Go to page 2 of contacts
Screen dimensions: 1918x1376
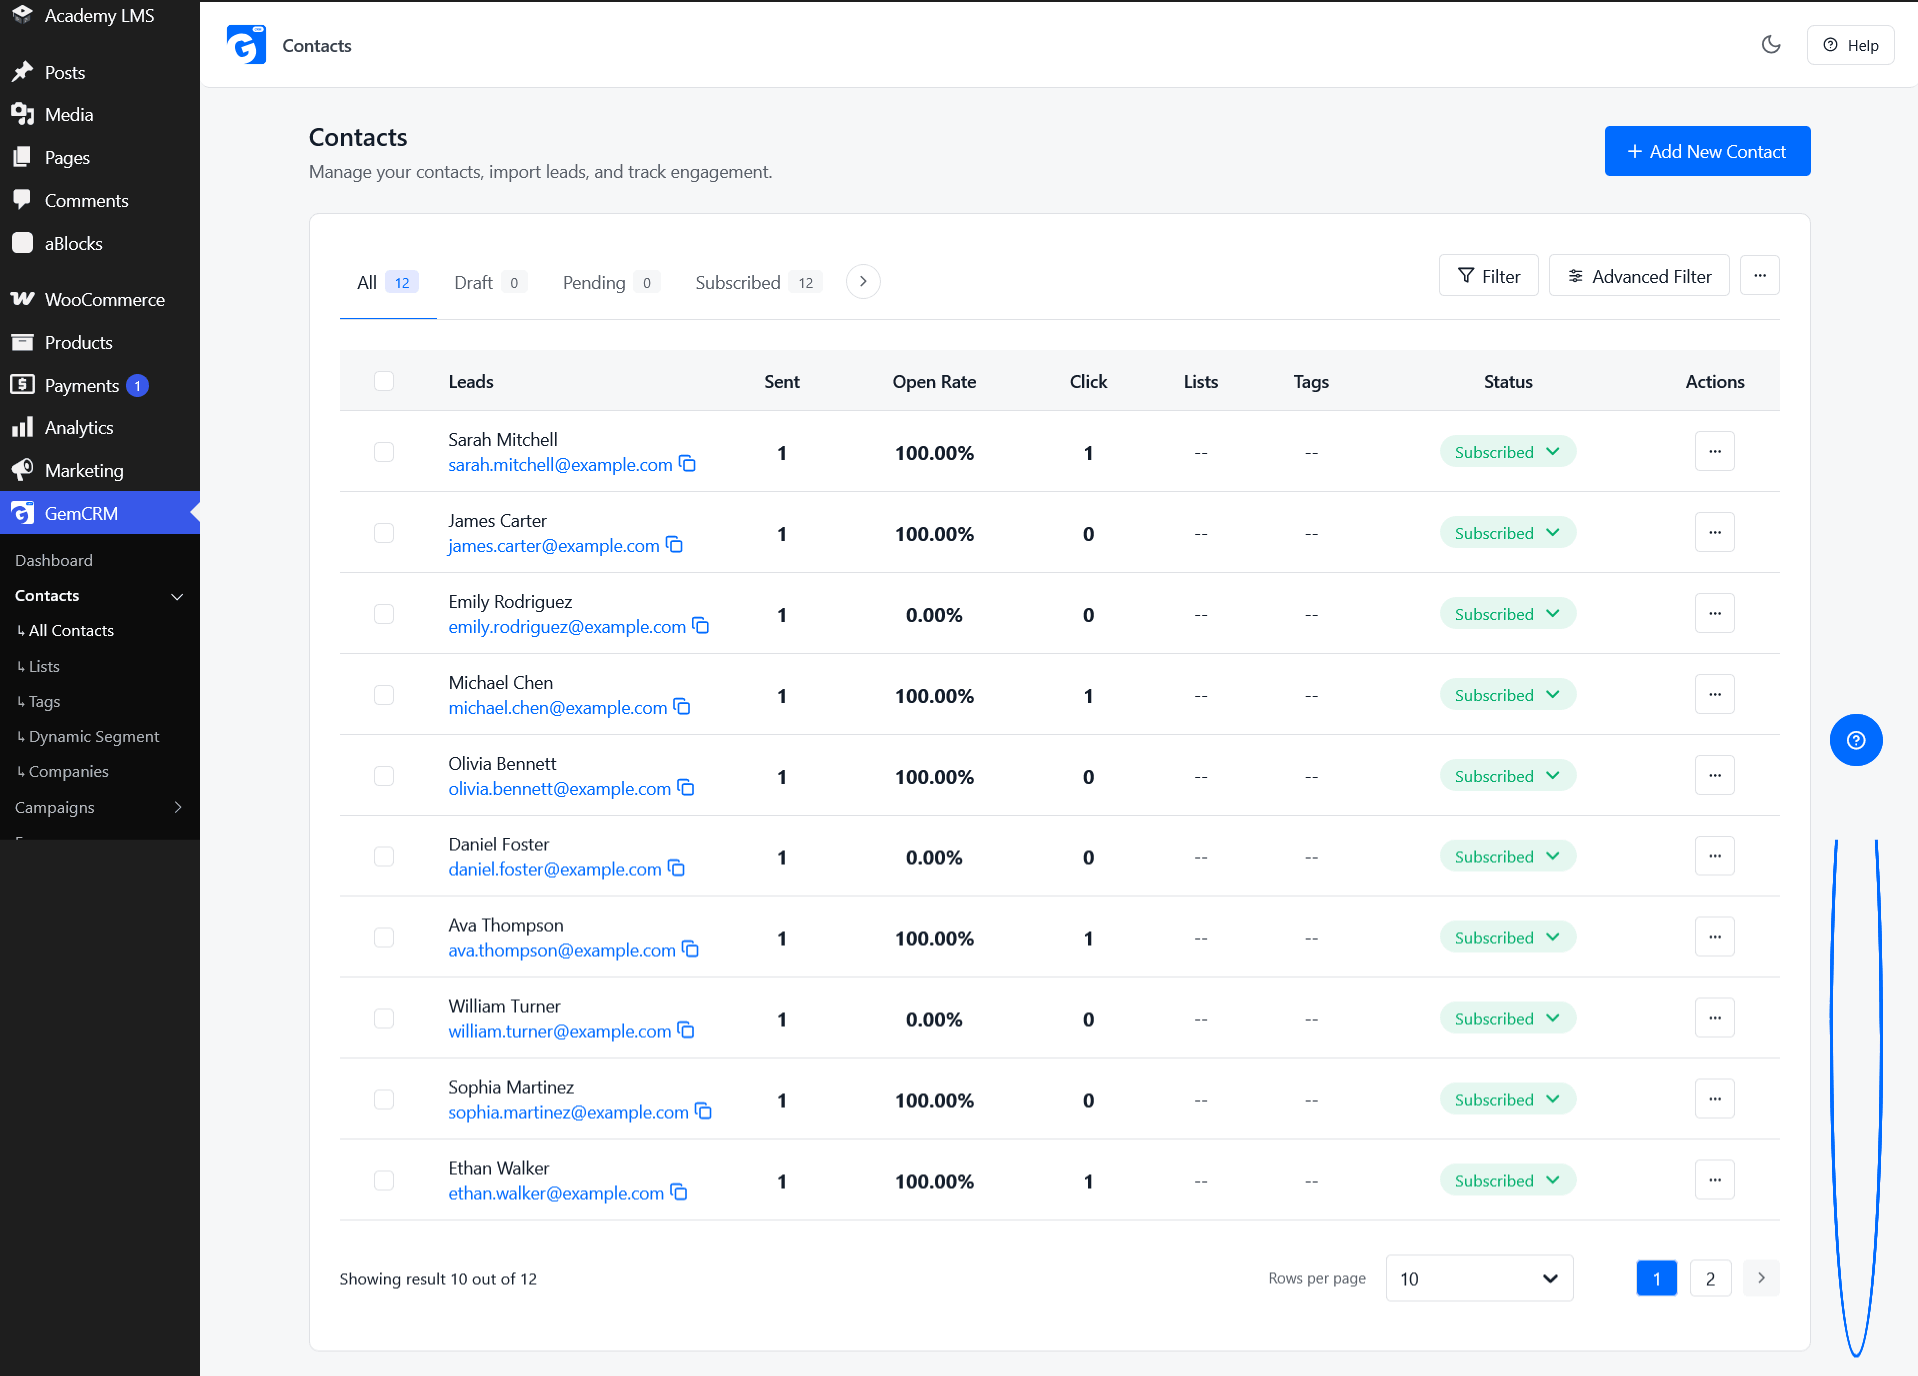coord(1710,1278)
